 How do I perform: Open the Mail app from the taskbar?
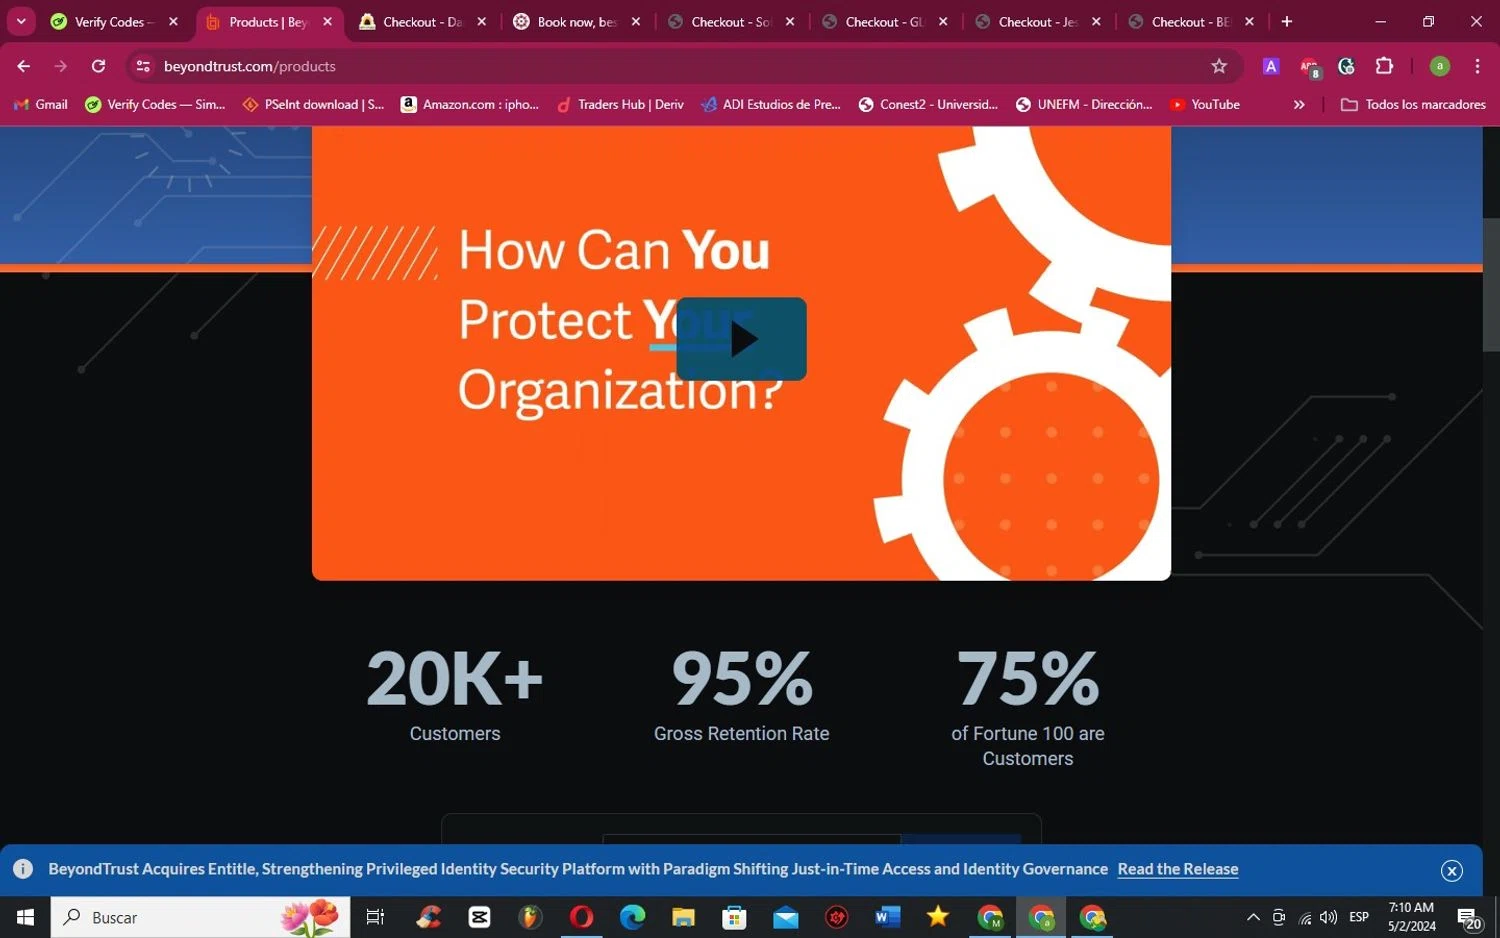(786, 917)
